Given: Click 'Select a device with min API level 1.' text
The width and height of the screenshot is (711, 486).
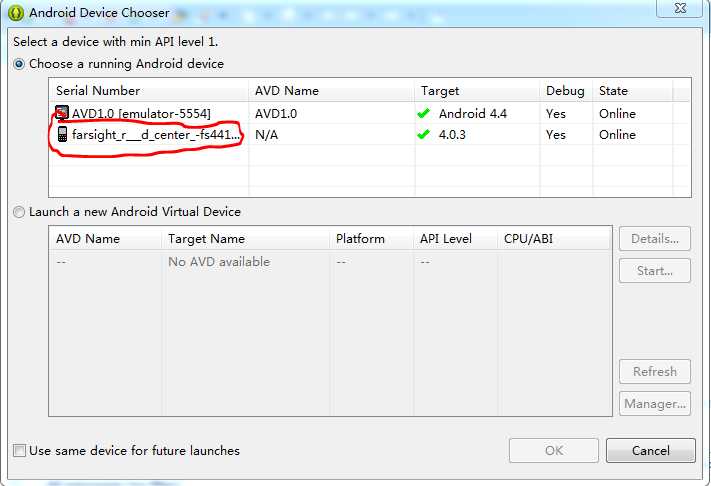Looking at the screenshot, I should [x=116, y=42].
